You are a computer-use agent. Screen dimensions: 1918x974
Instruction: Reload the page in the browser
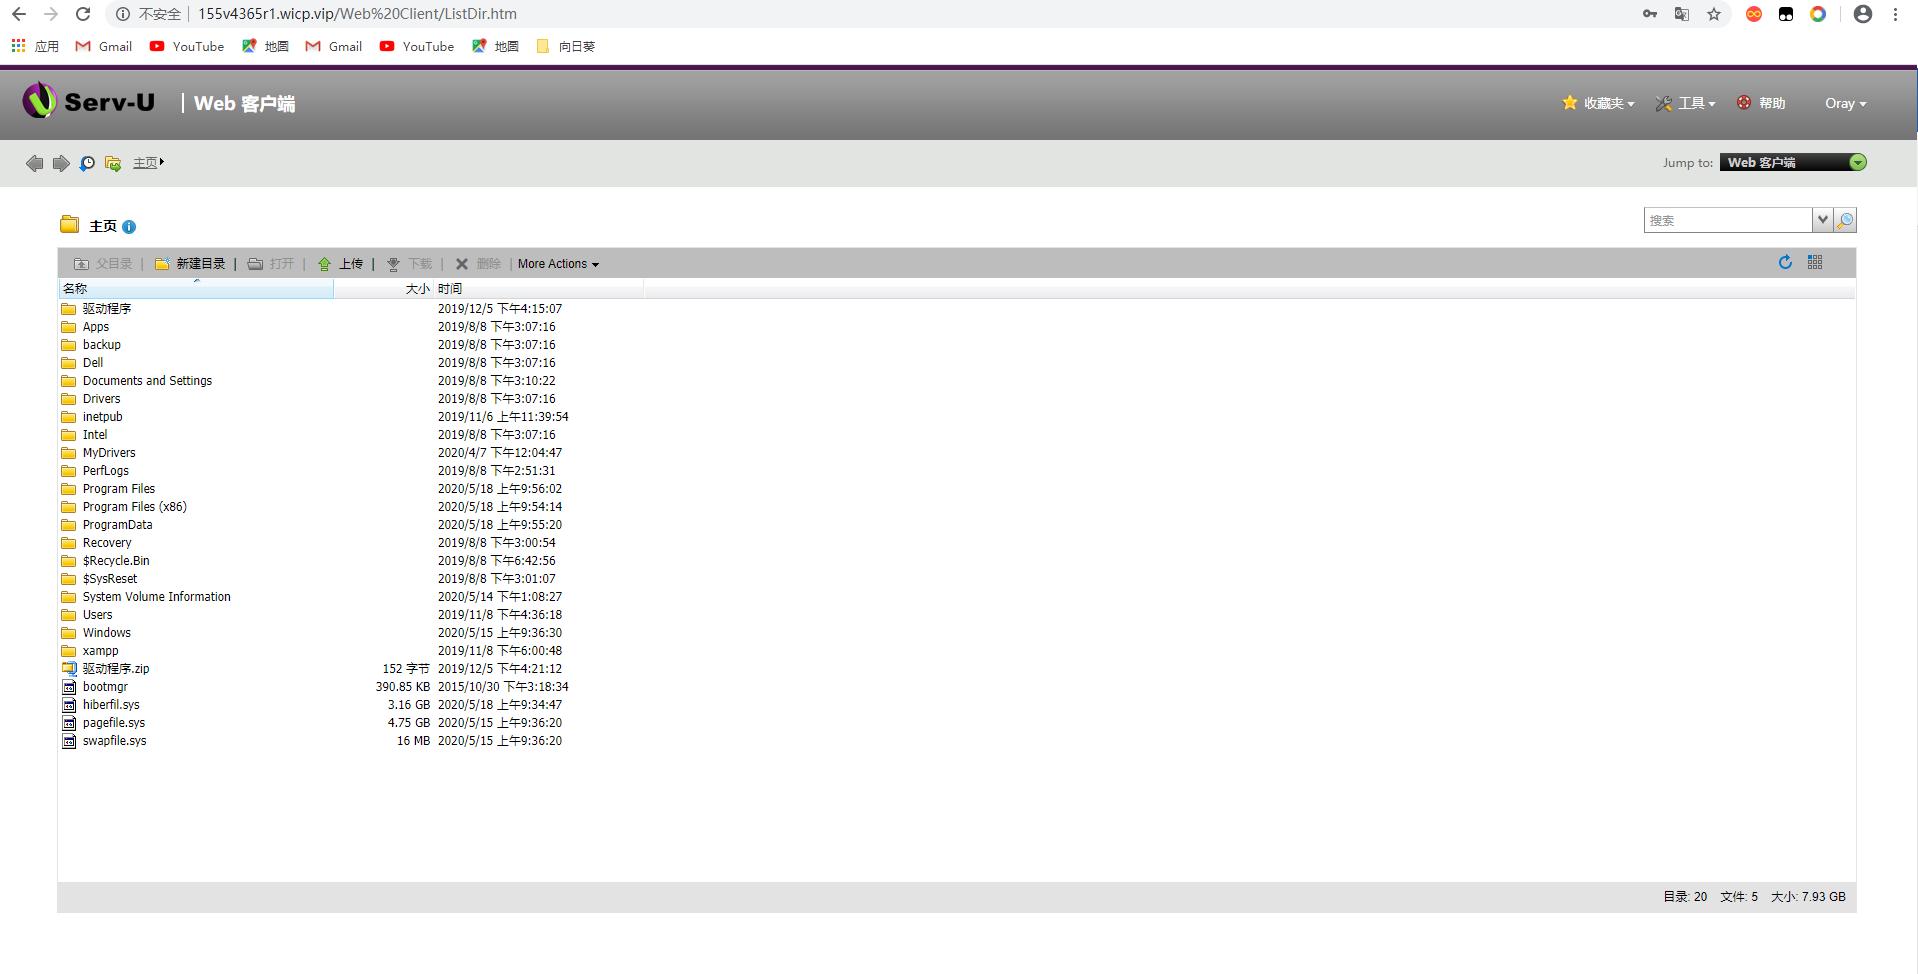tap(83, 14)
